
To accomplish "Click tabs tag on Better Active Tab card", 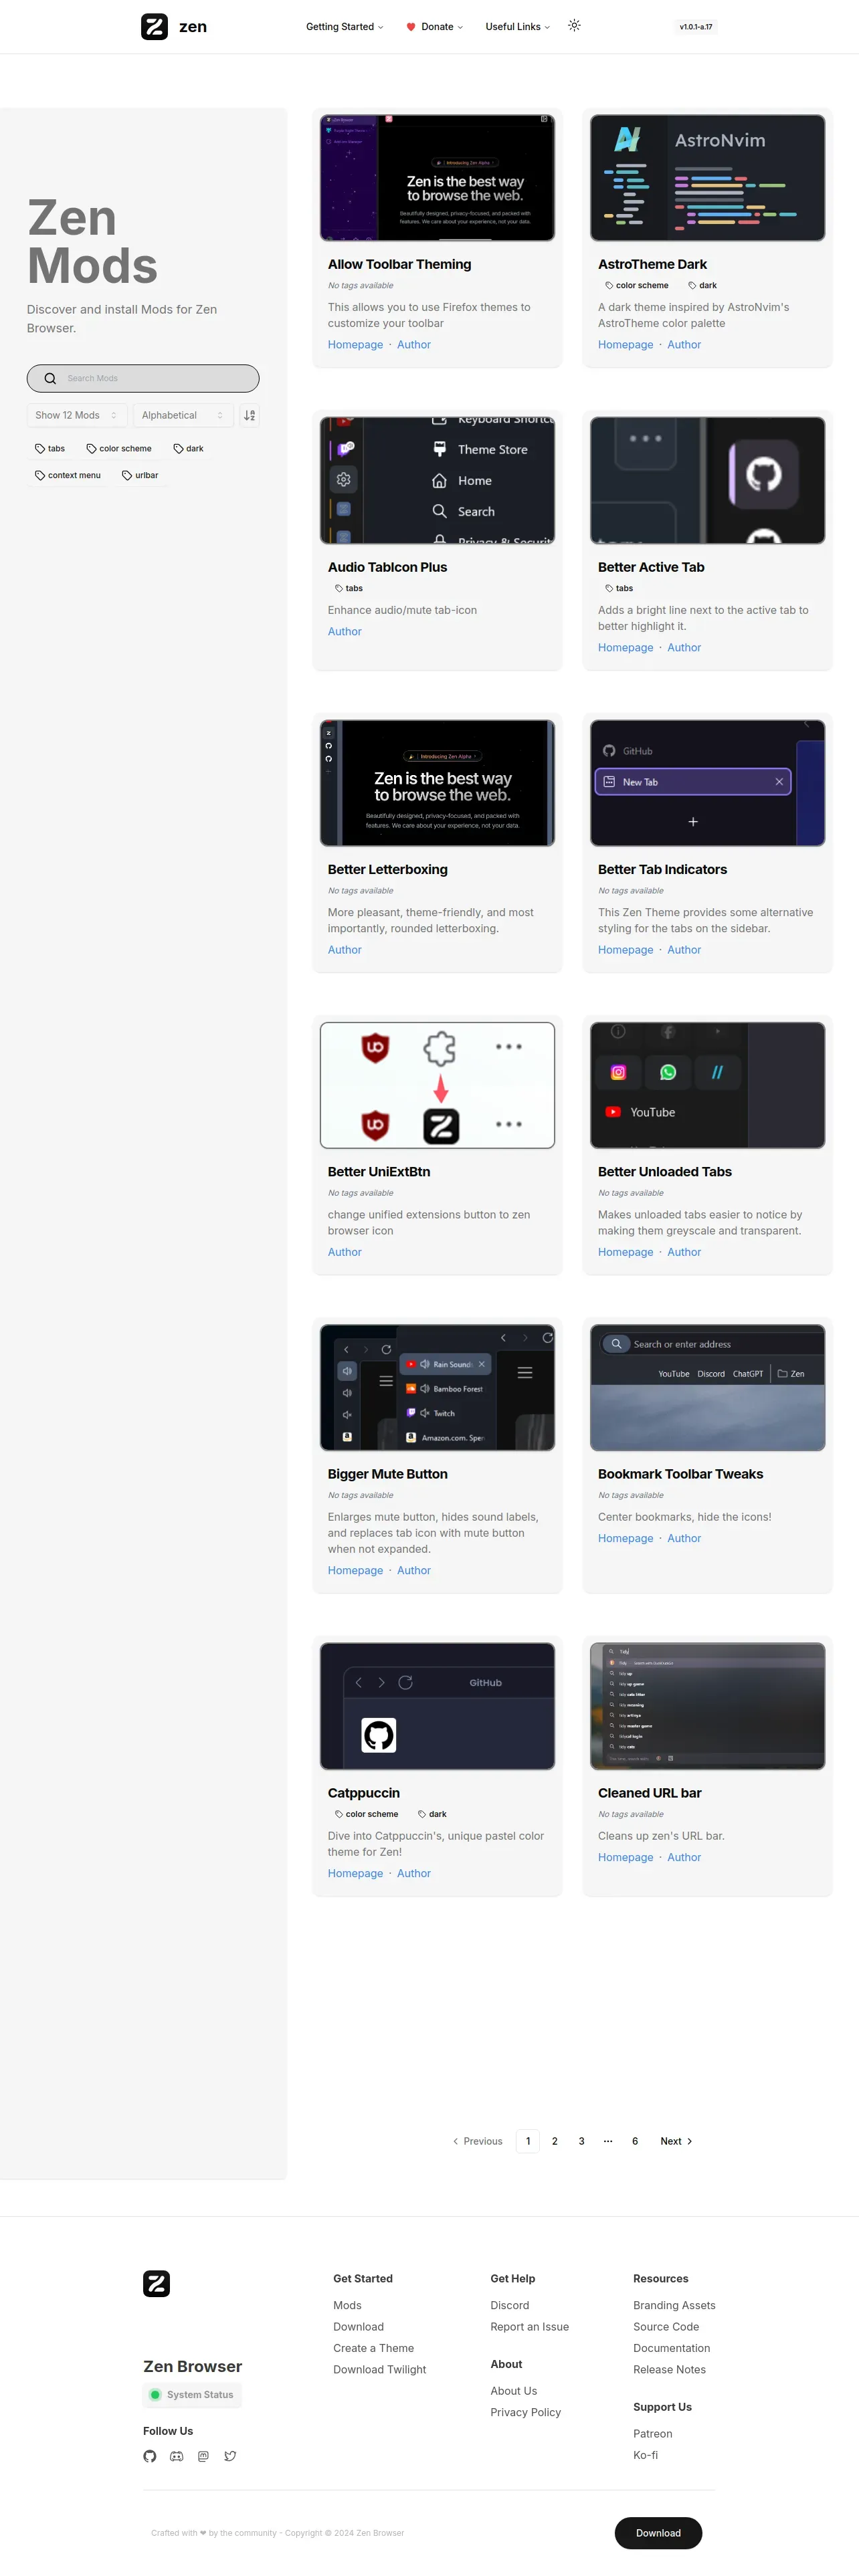I will (618, 588).
